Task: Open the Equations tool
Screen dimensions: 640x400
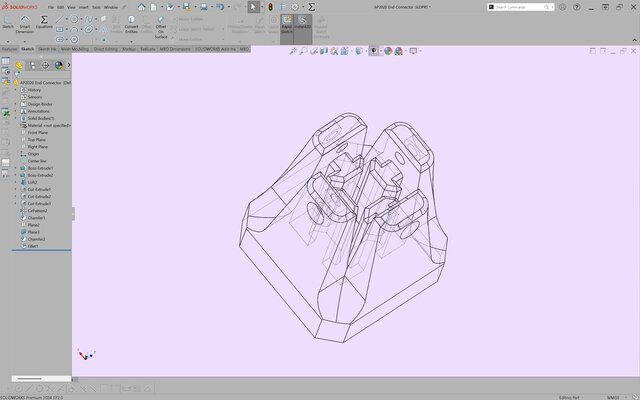Action: (x=44, y=22)
